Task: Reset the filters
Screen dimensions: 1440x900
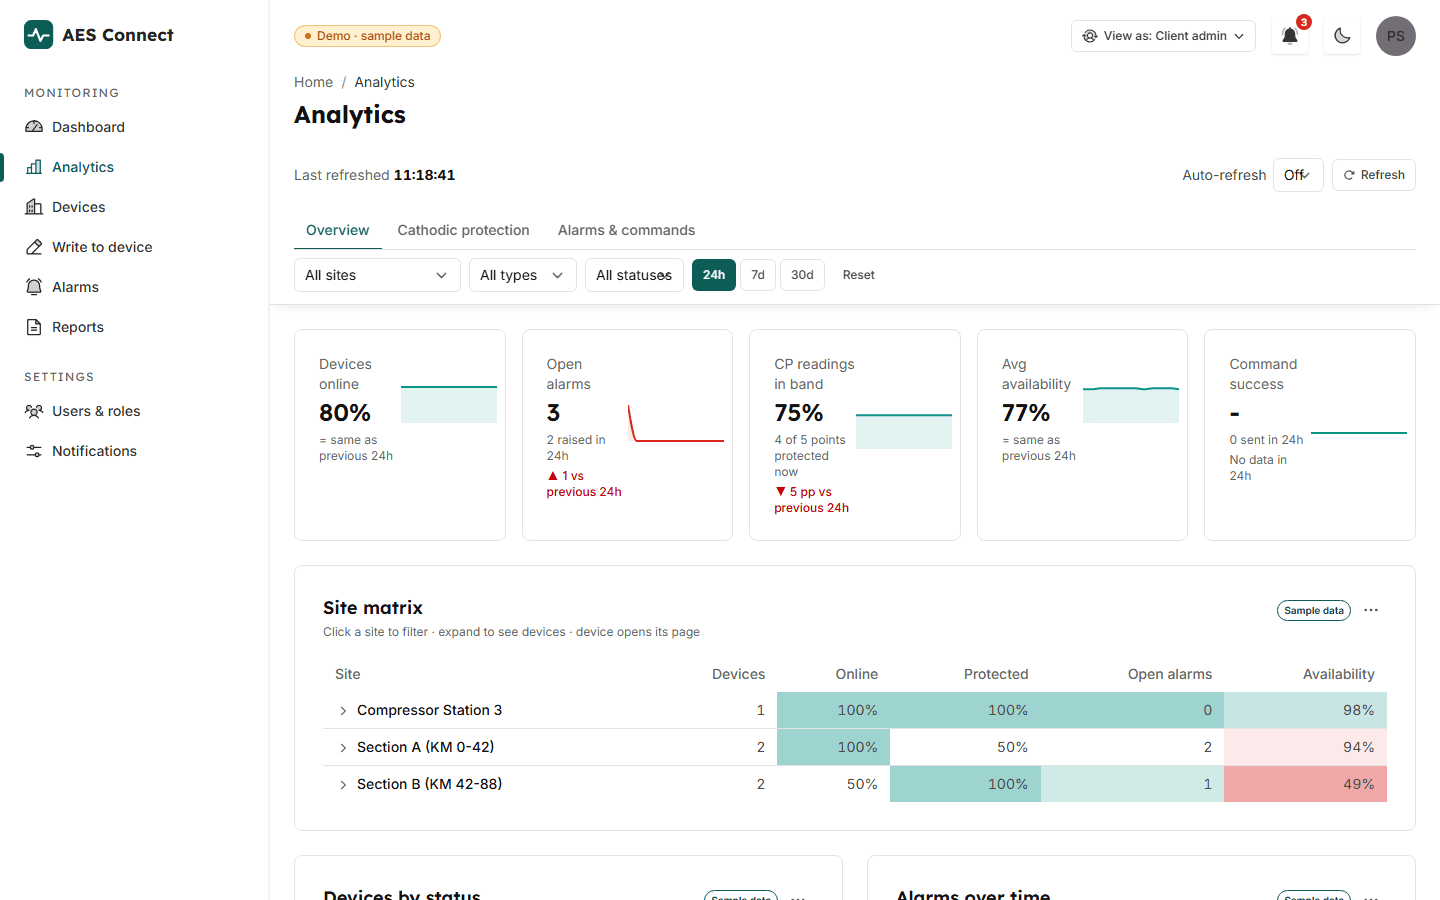Action: pyautogui.click(x=858, y=275)
